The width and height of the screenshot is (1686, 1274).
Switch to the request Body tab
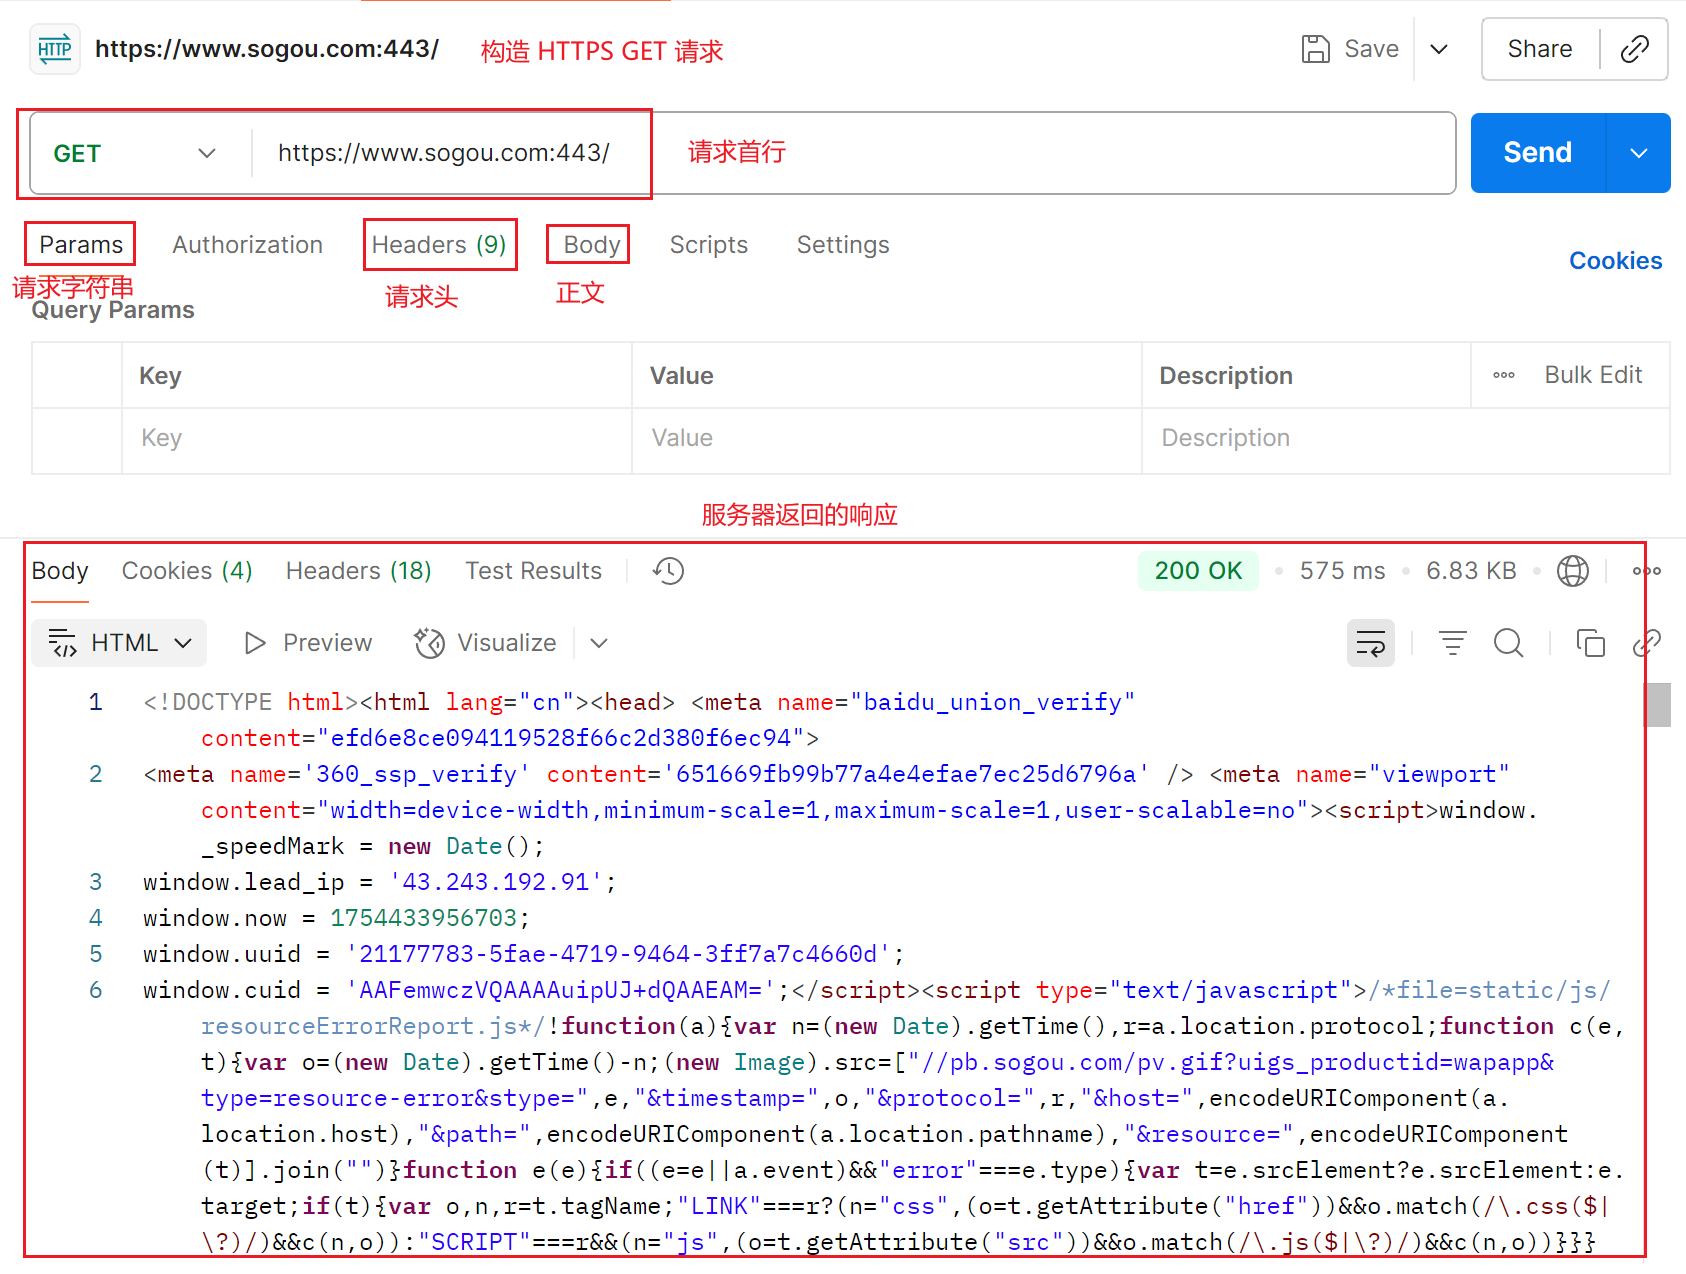[x=592, y=245]
